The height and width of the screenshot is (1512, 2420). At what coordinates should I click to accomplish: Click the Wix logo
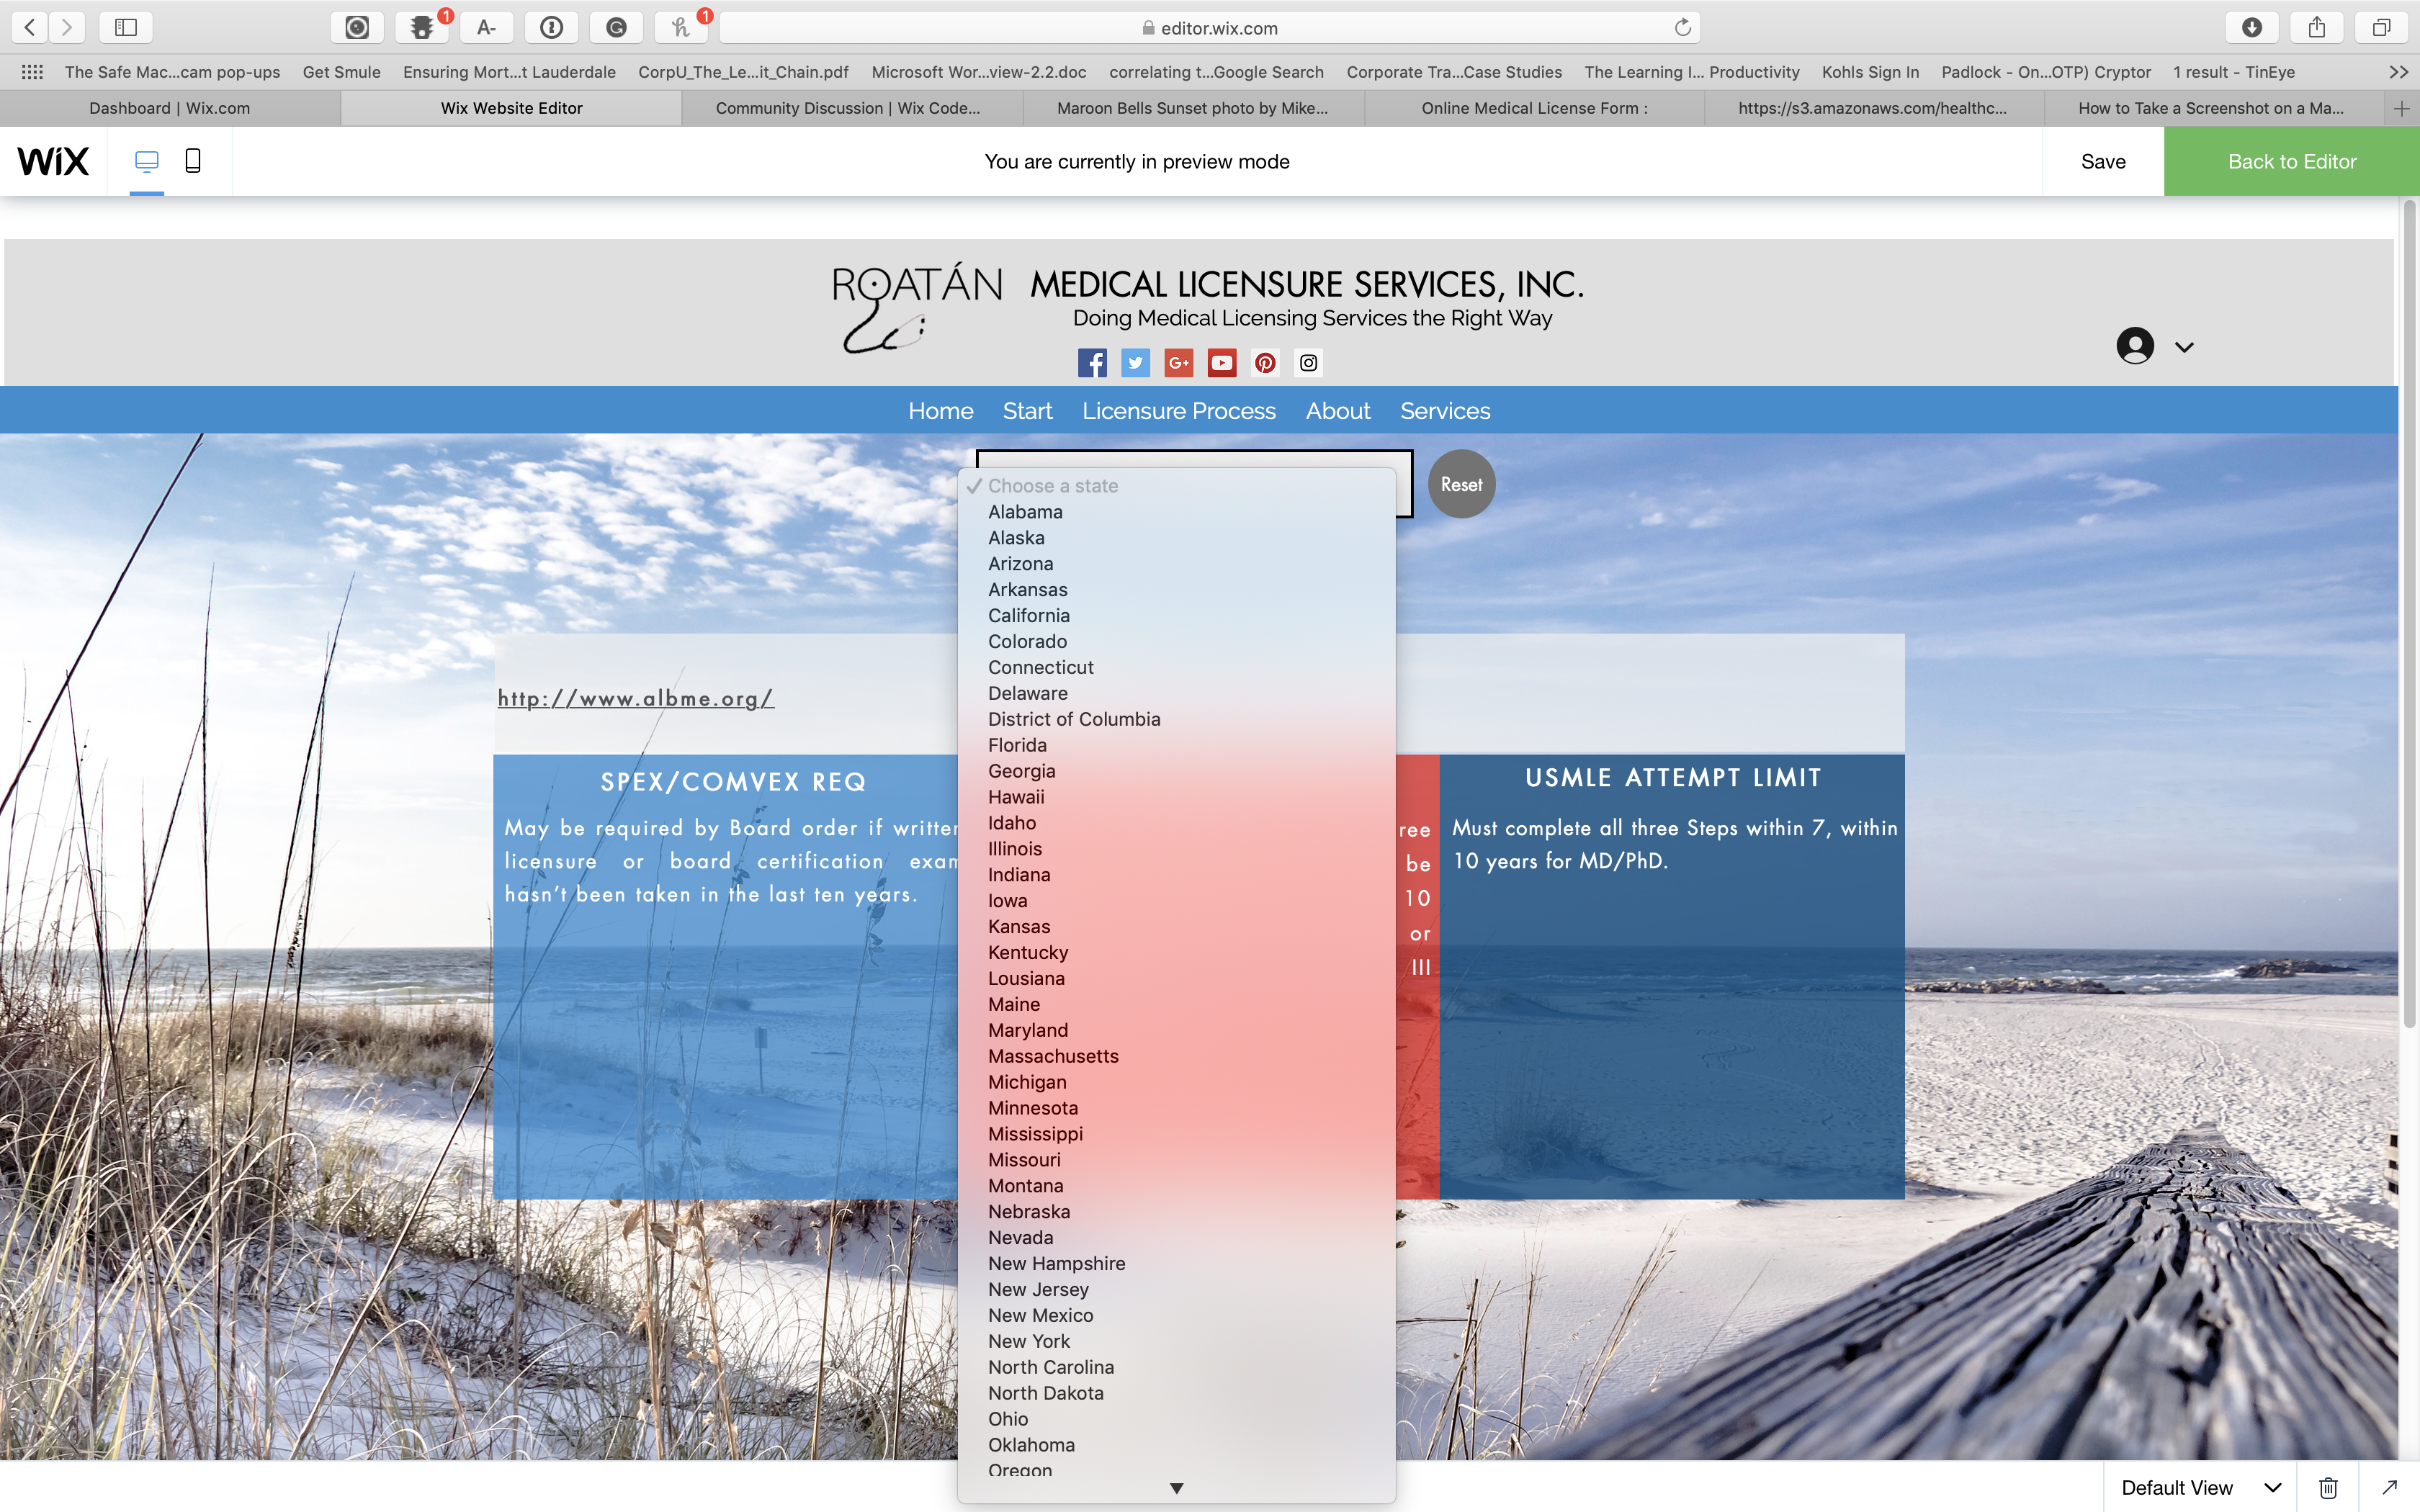tap(53, 161)
